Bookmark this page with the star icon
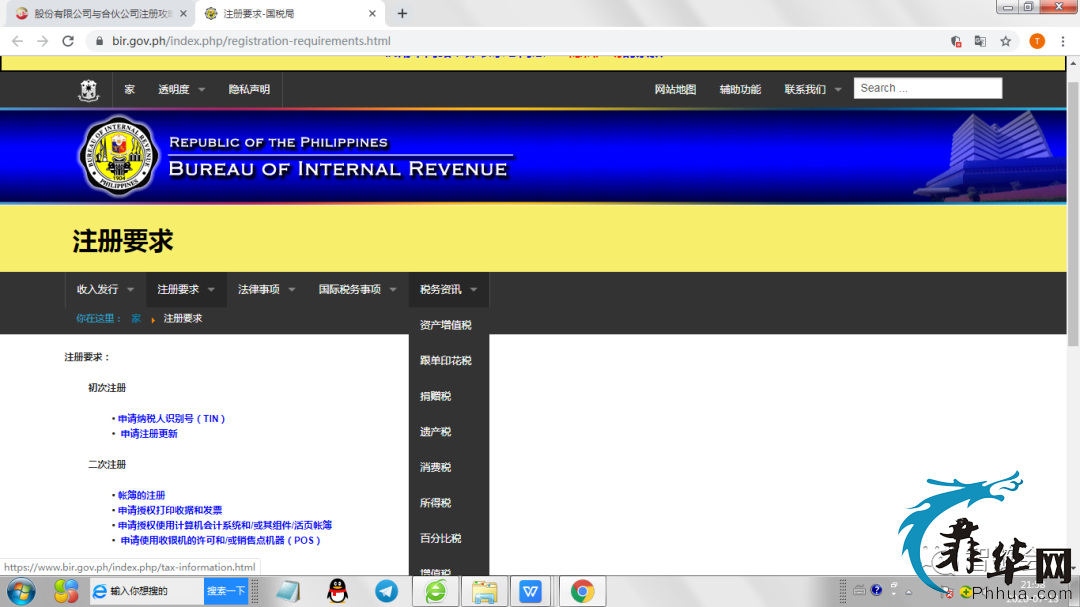The height and width of the screenshot is (607, 1080). point(1006,41)
